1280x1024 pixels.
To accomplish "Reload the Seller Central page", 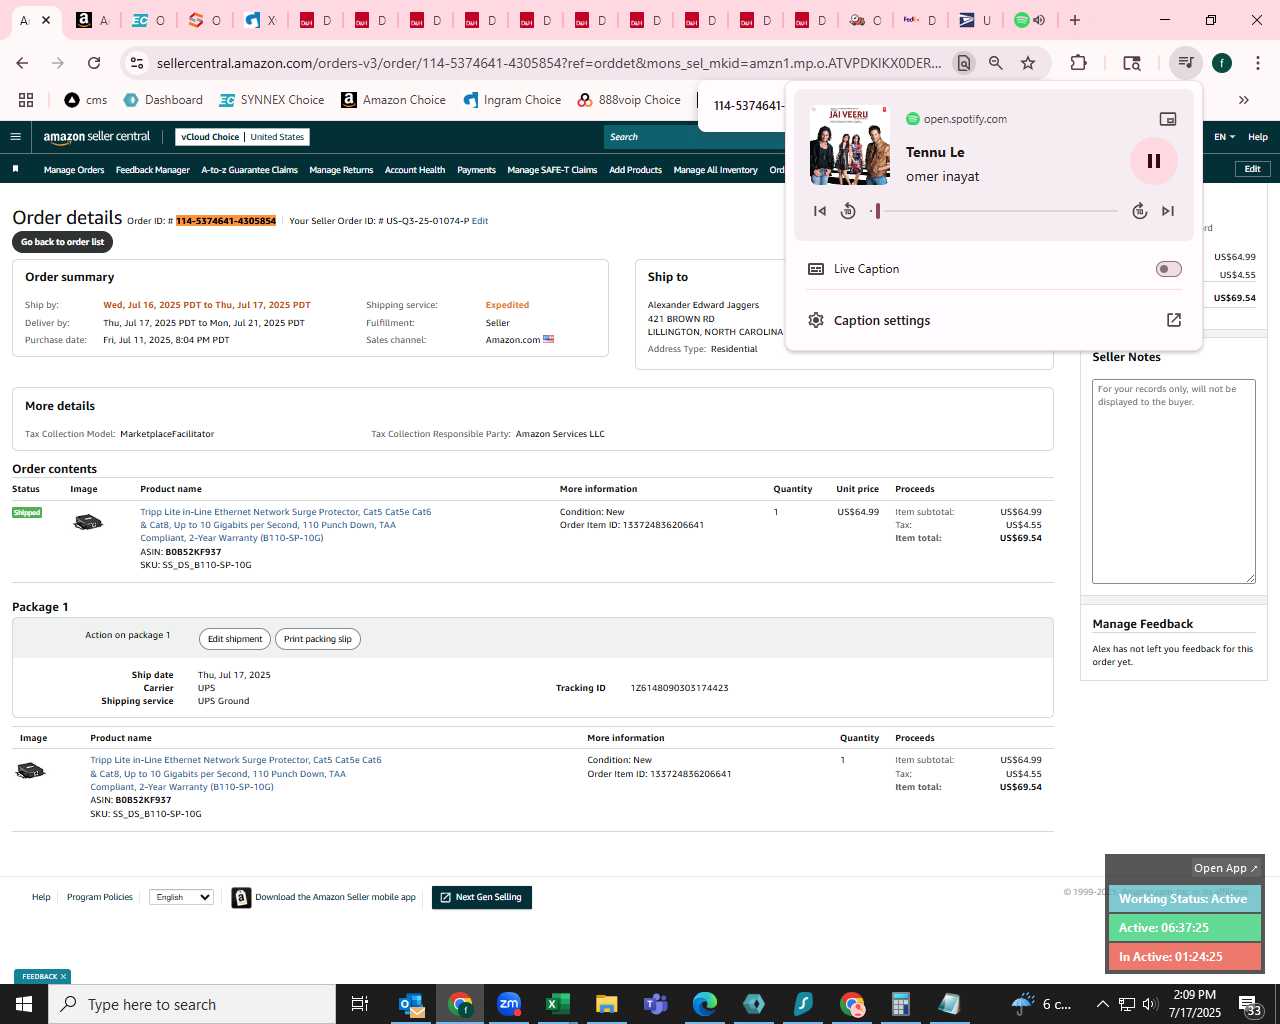I will (94, 63).
